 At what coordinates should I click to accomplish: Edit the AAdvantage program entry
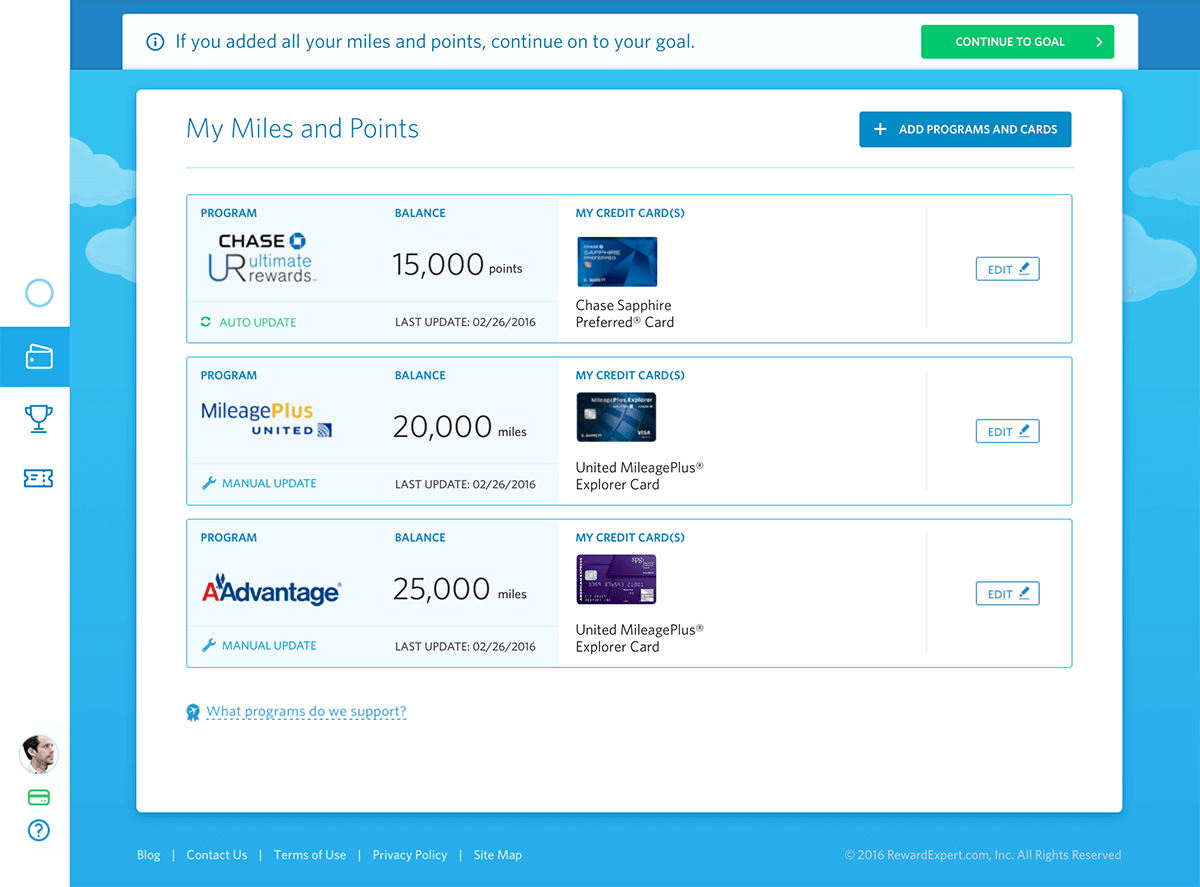coord(1007,593)
